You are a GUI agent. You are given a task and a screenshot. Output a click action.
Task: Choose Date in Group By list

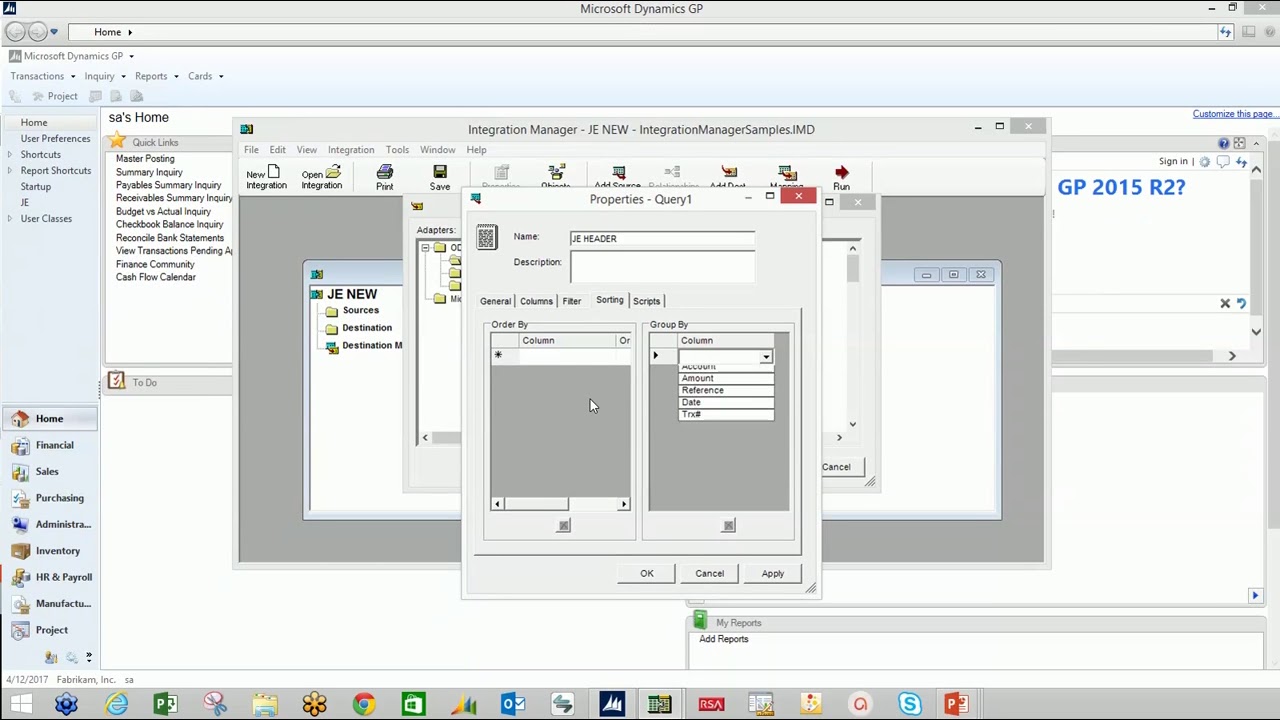point(726,402)
